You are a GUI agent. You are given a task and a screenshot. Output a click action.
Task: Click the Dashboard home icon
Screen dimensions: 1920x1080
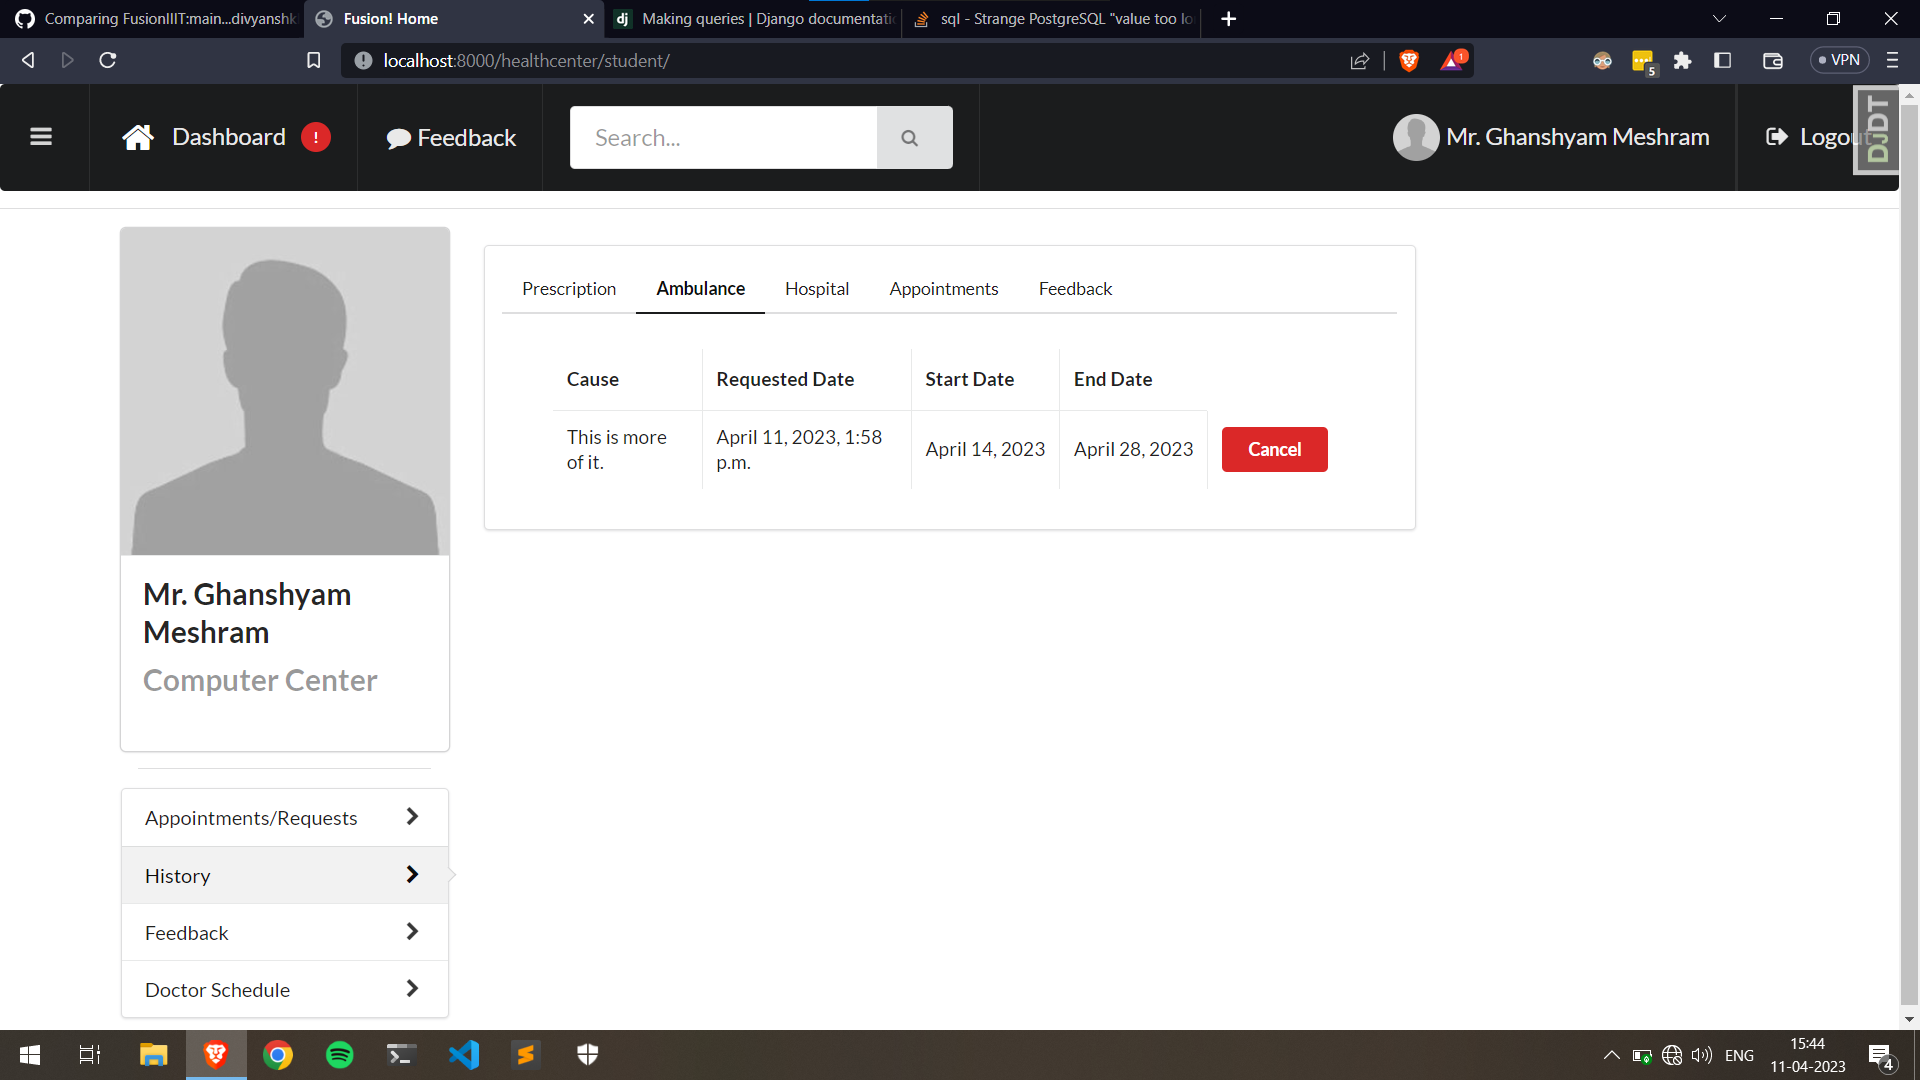(x=138, y=137)
